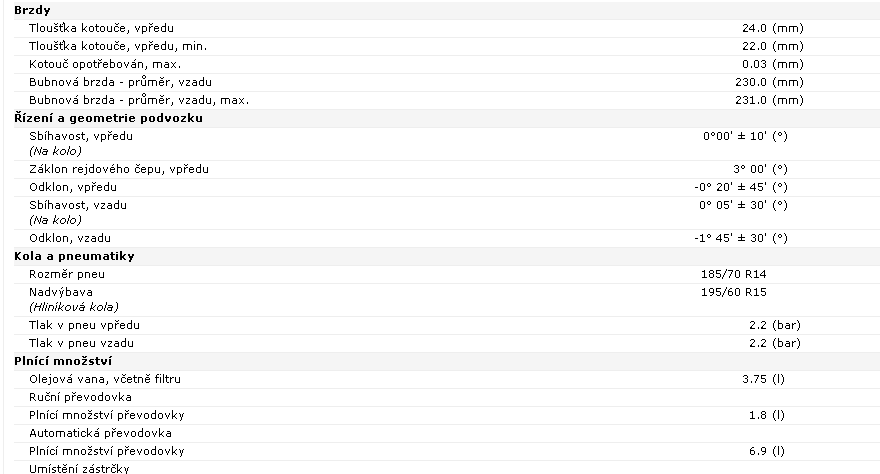Click the -0° 20' ± 45' camber value
This screenshot has height=474, width=880.
[741, 187]
